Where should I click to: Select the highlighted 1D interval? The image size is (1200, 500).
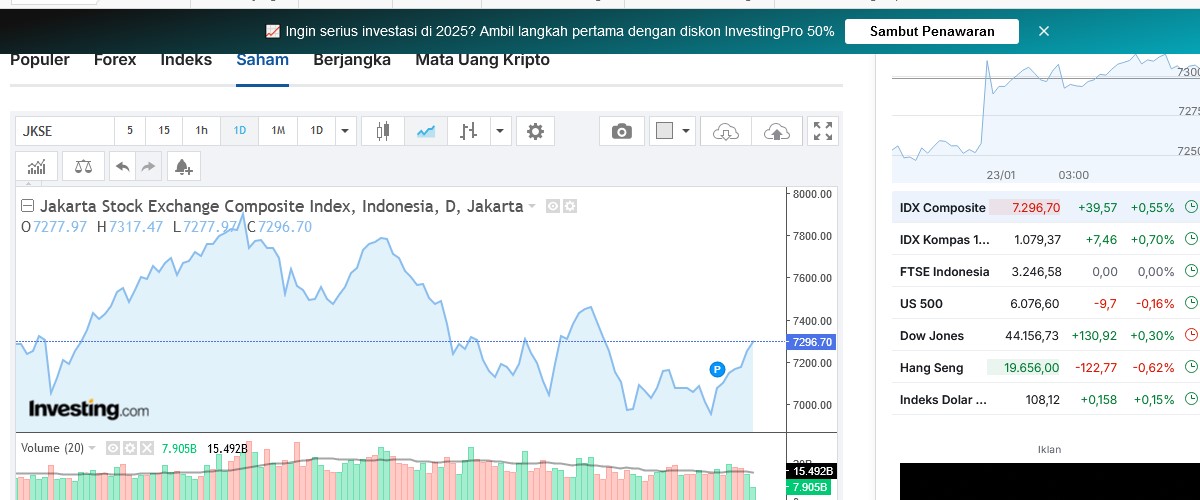pyautogui.click(x=240, y=130)
